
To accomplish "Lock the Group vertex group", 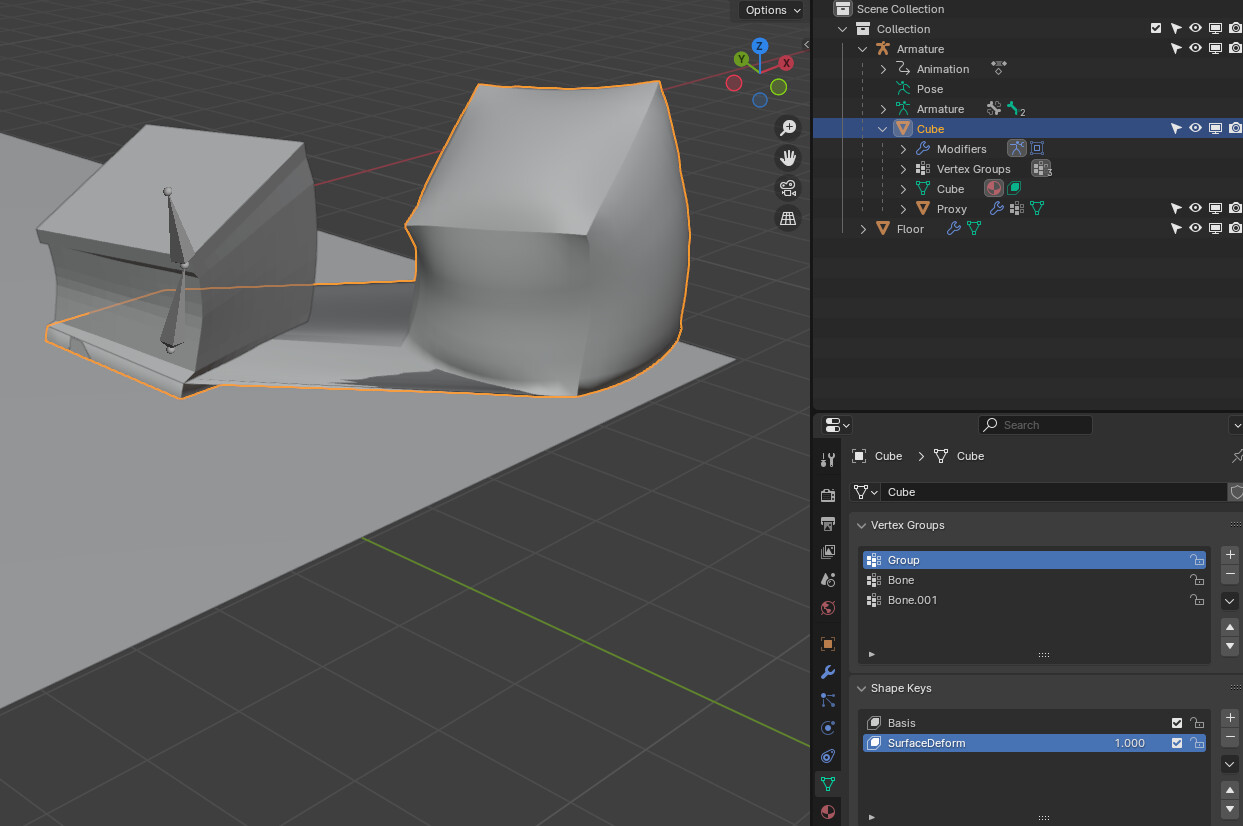I will (1196, 560).
